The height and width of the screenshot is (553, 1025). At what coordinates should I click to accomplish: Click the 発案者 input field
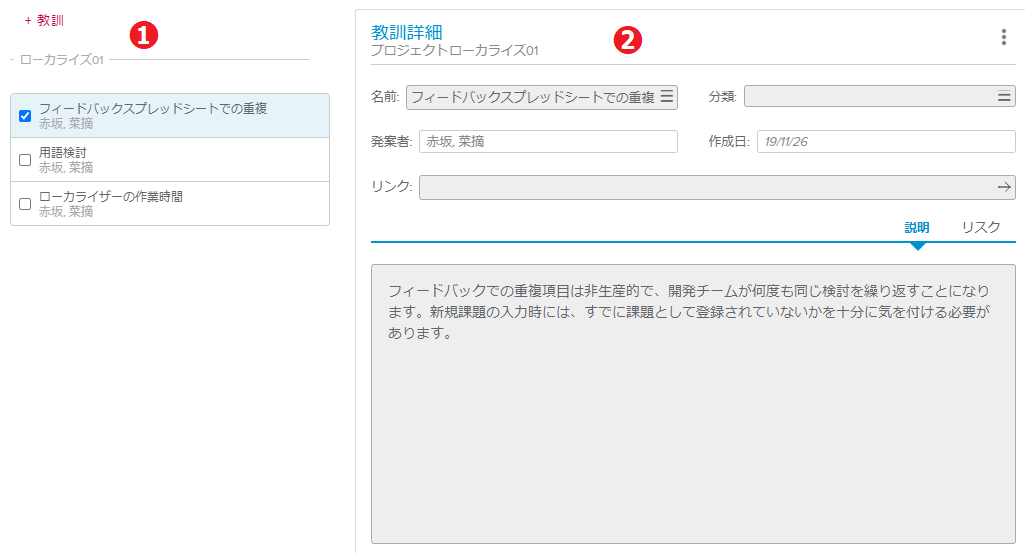(548, 142)
